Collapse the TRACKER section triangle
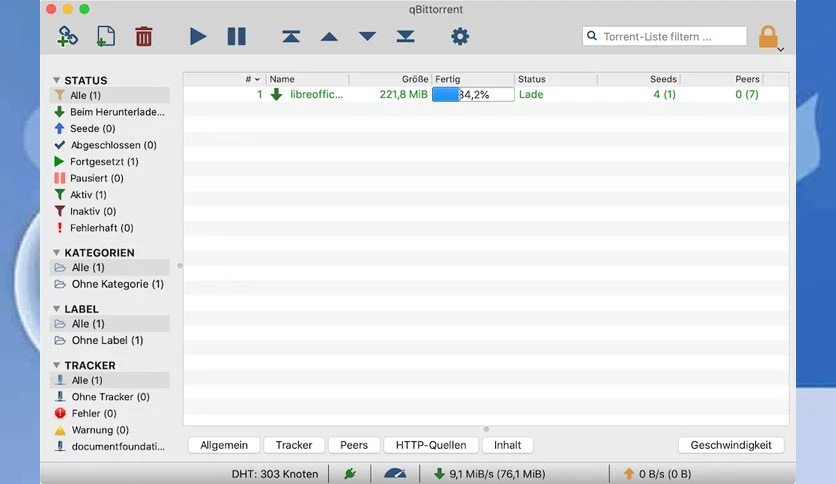Image resolution: width=836 pixels, height=484 pixels. (x=56, y=365)
